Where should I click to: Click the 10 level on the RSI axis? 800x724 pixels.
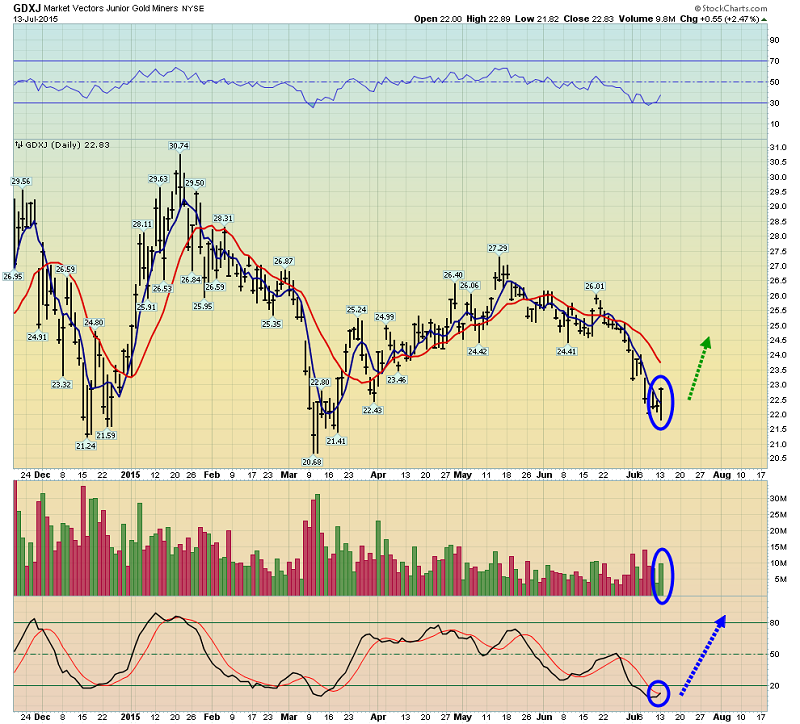(774, 124)
